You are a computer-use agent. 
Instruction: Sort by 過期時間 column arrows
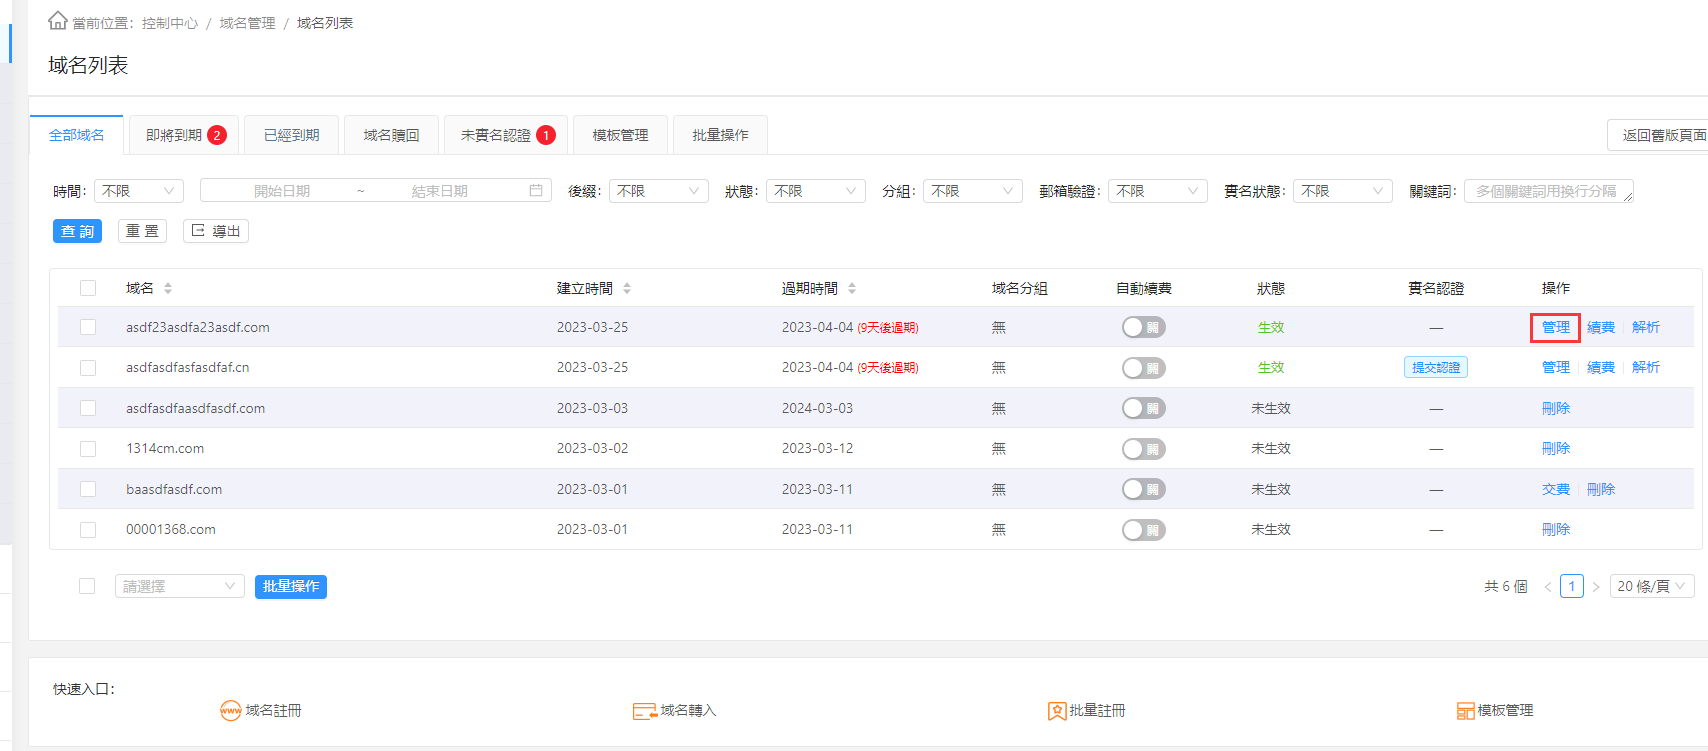pos(852,288)
